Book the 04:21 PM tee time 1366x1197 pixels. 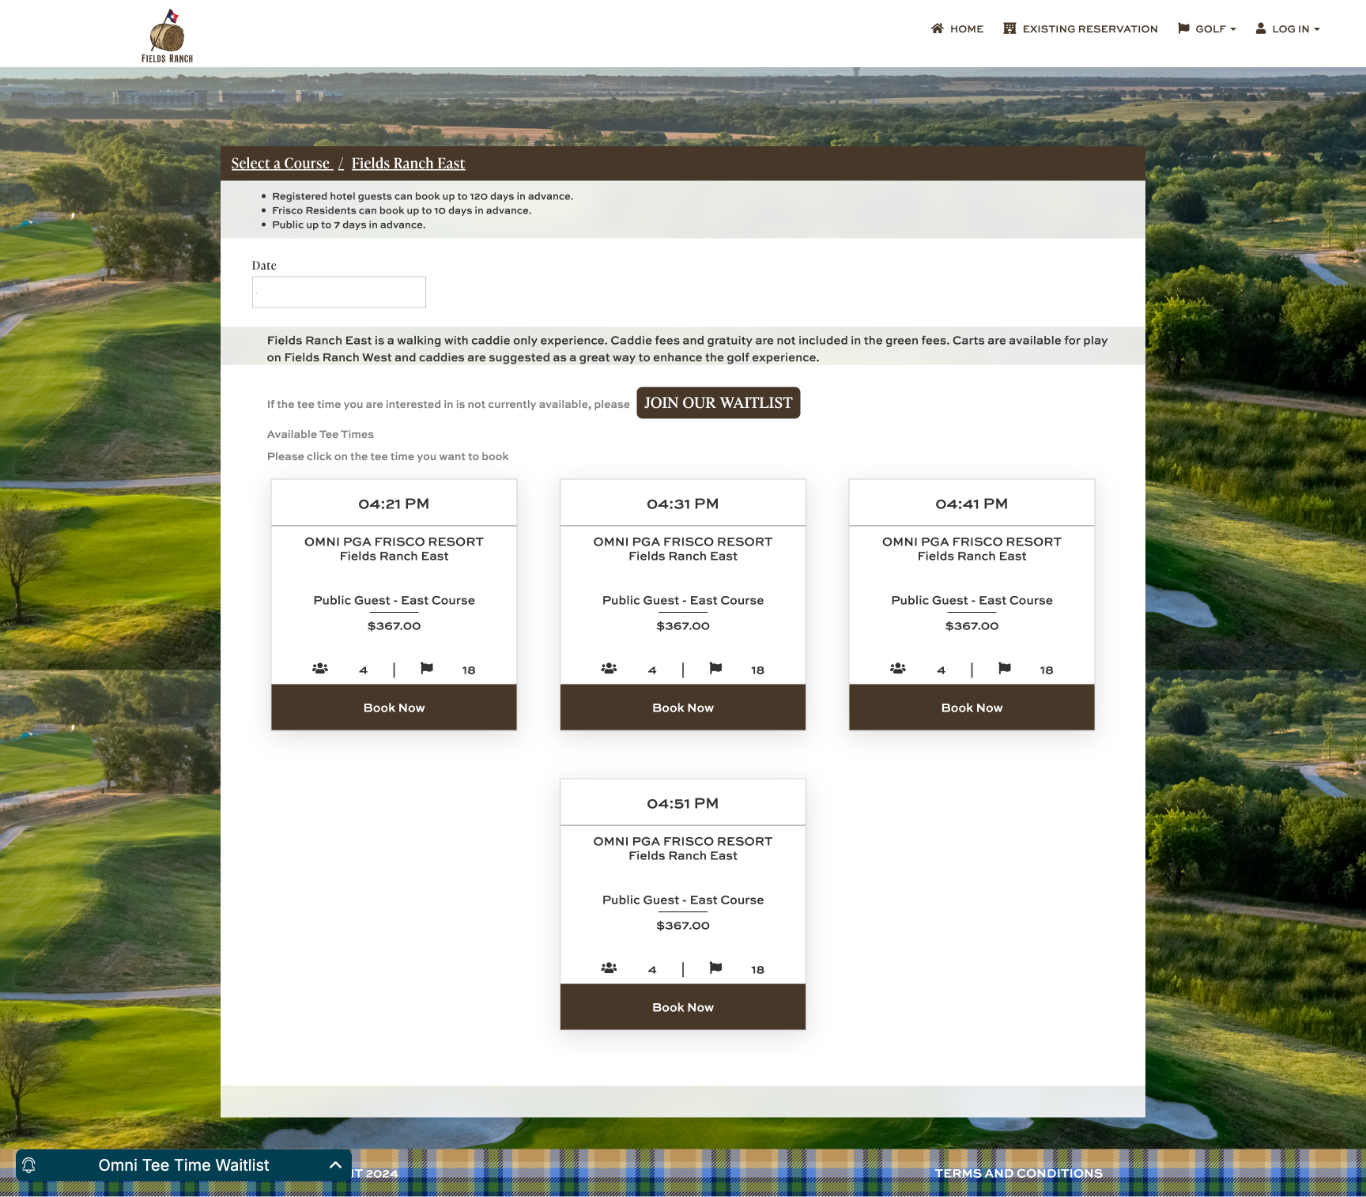coord(394,708)
